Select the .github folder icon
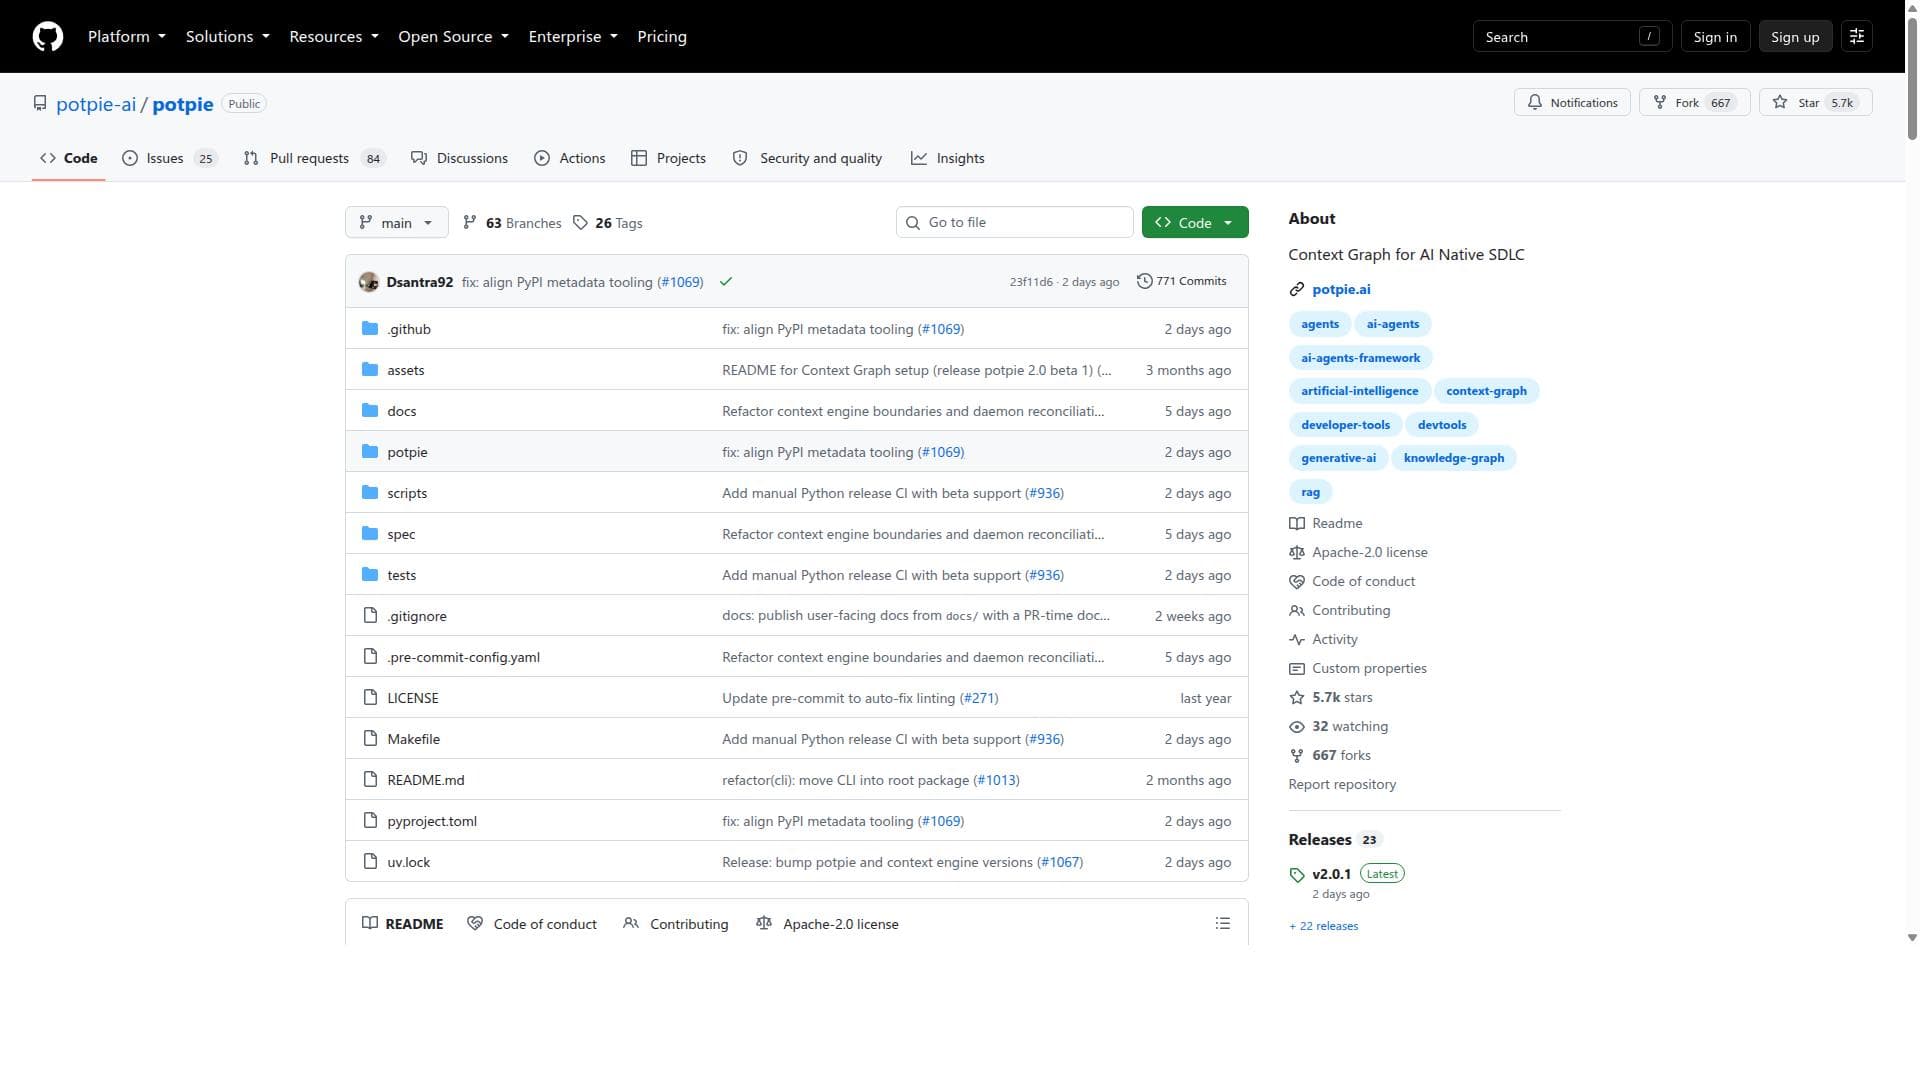1920x1080 pixels. click(370, 329)
